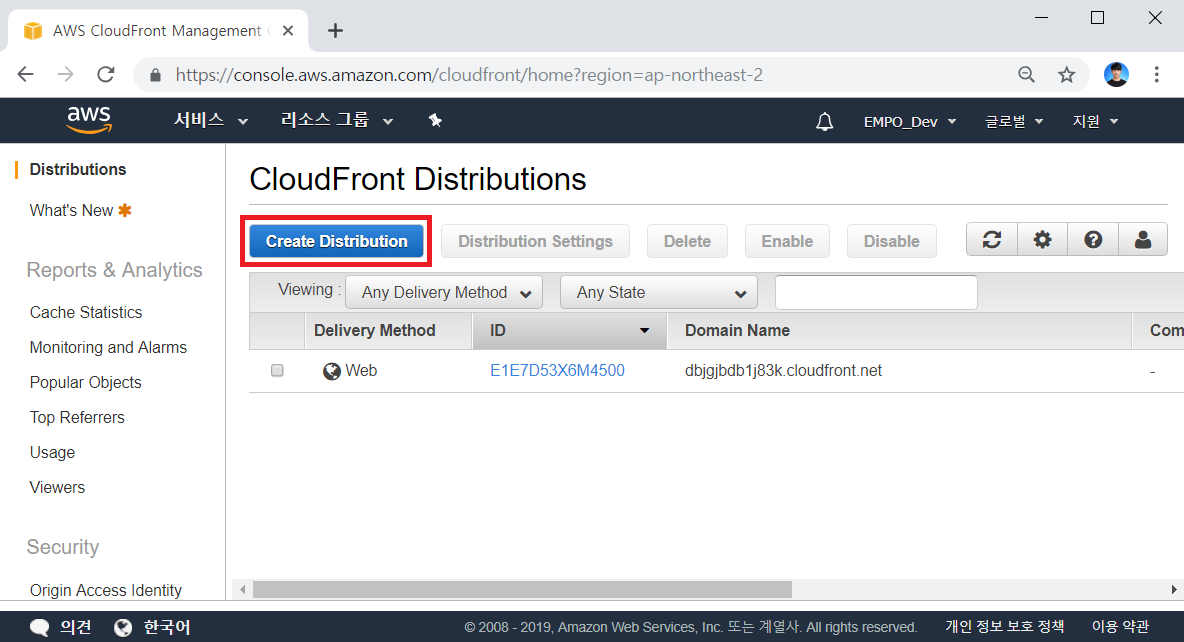Screen dimensions: 1184x642
Task: Click the zoom magnifier icon in the address bar
Action: 1026,74
